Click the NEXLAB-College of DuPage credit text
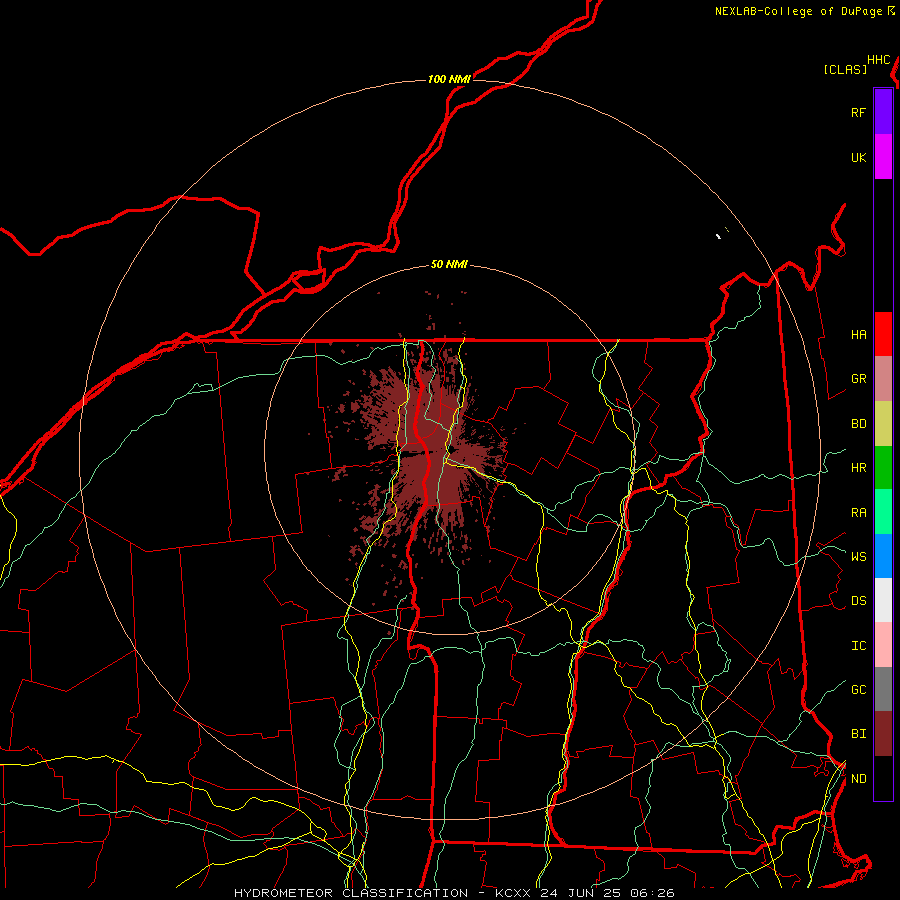Image resolution: width=900 pixels, height=900 pixels. (798, 11)
